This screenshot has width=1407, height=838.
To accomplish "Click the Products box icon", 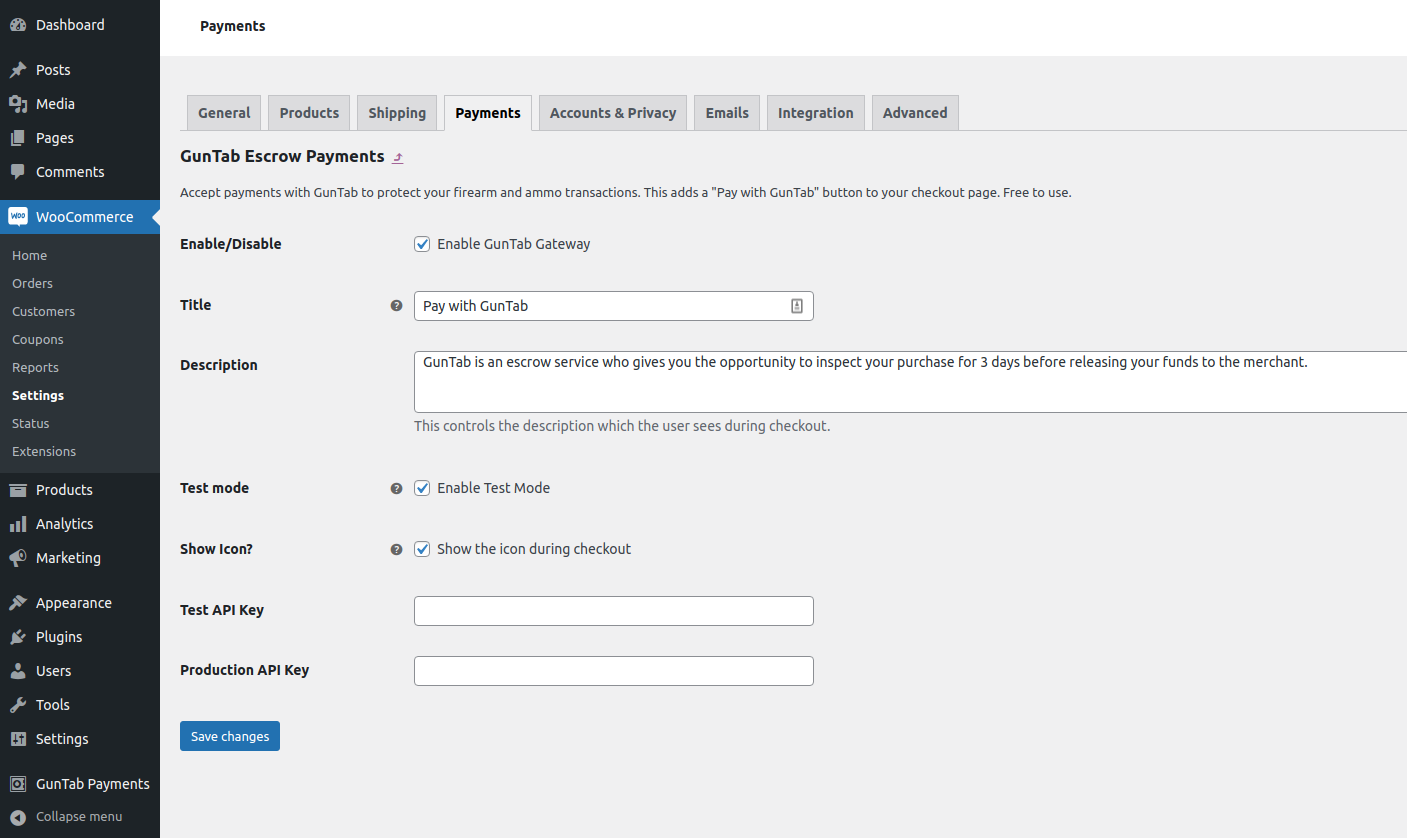I will 18,490.
